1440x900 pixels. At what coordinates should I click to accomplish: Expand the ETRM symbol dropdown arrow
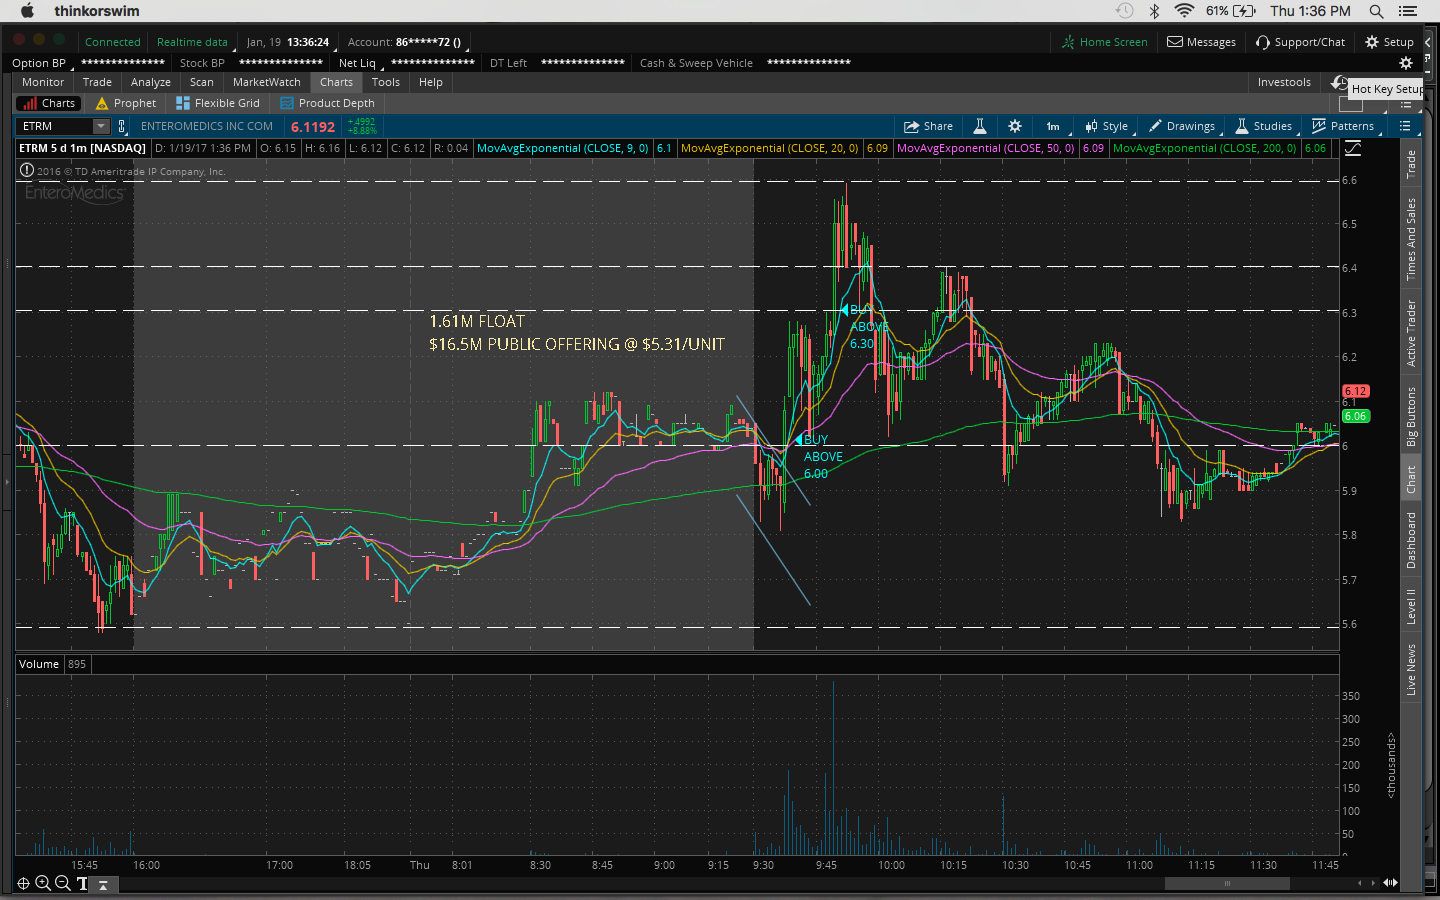click(x=101, y=126)
